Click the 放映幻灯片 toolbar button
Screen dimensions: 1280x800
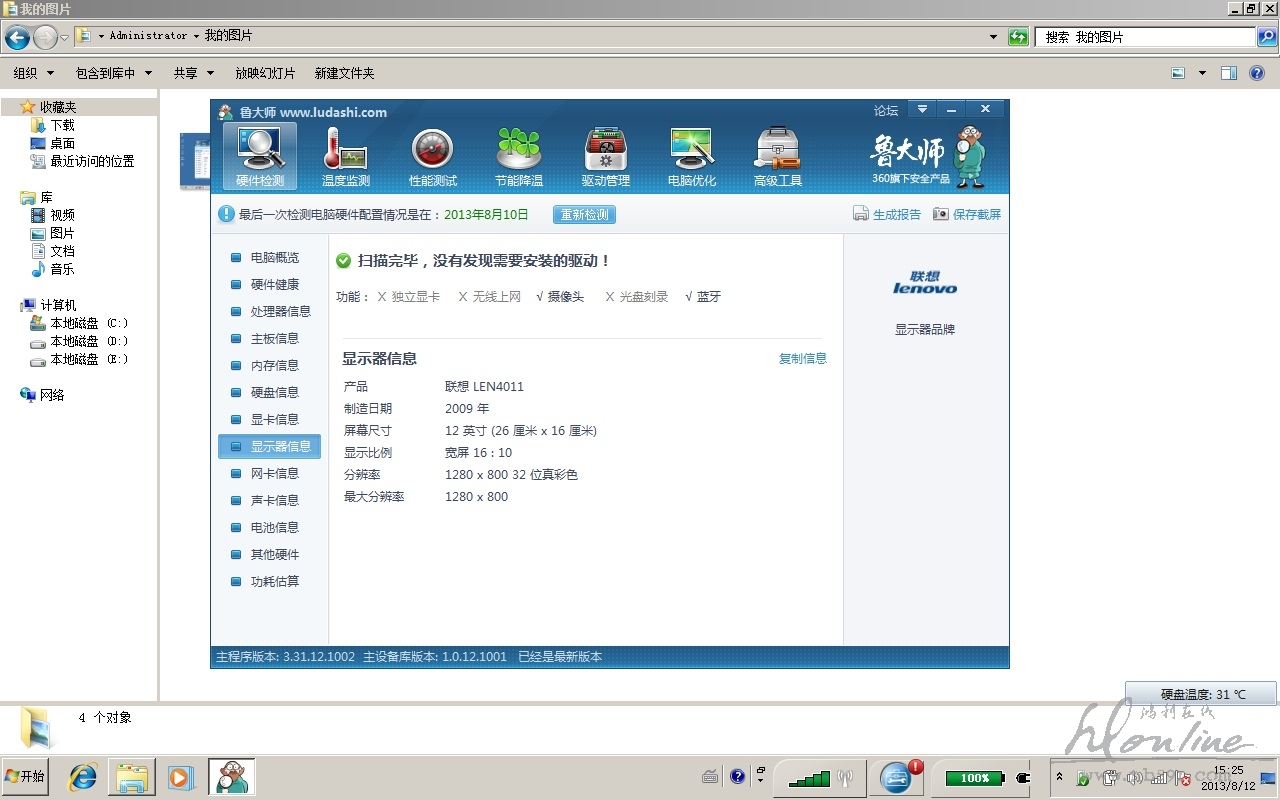tap(265, 73)
